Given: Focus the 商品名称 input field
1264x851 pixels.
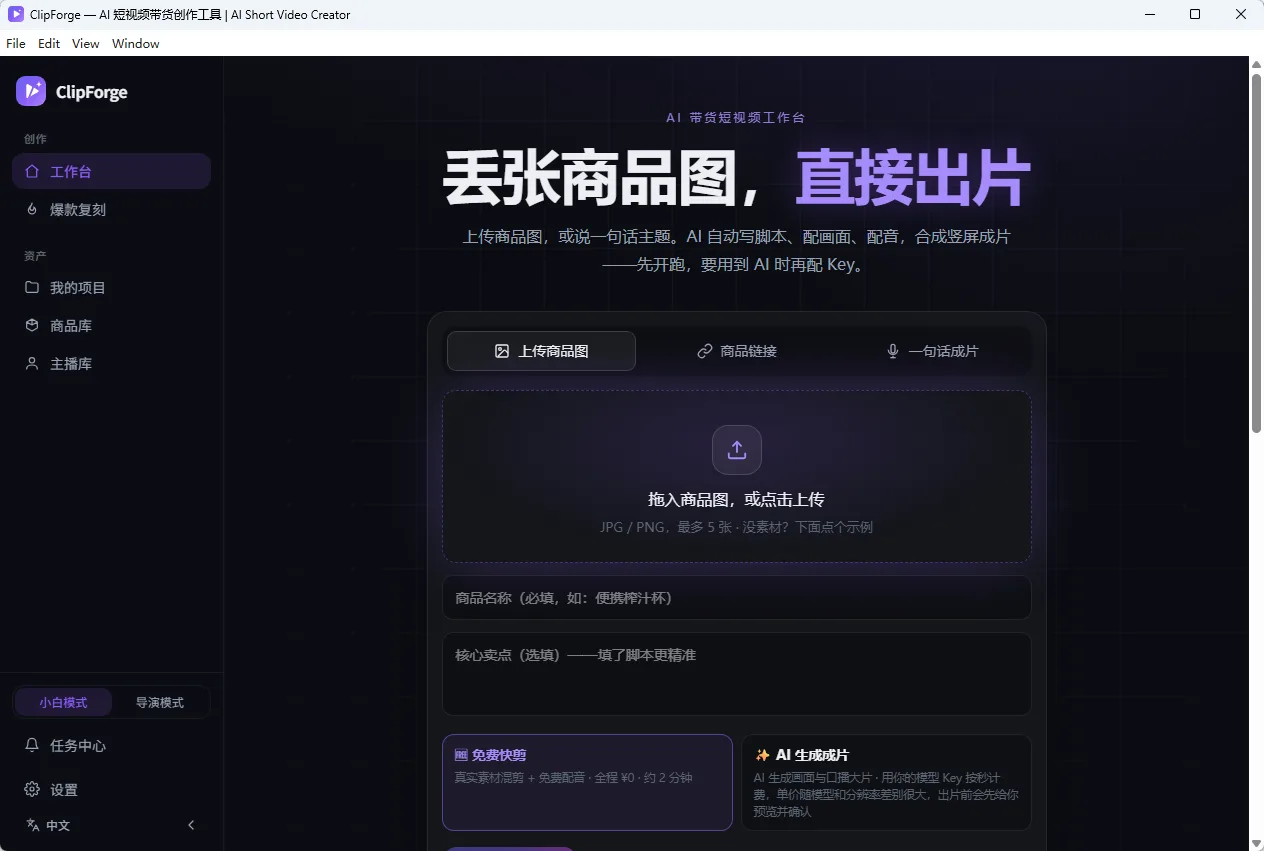Looking at the screenshot, I should coord(737,597).
